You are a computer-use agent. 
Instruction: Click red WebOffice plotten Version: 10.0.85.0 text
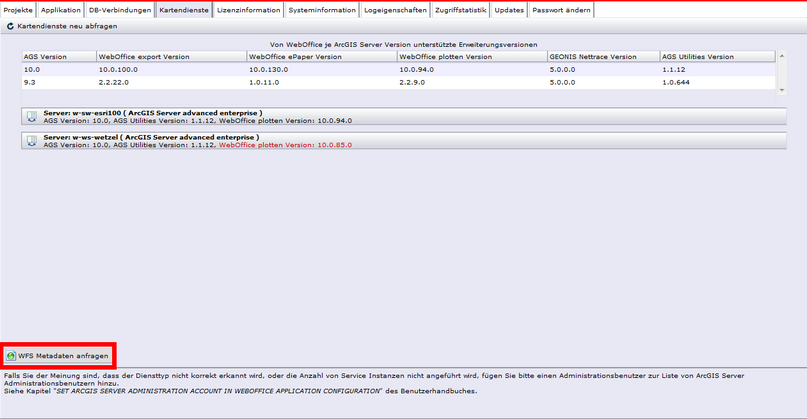click(x=286, y=145)
